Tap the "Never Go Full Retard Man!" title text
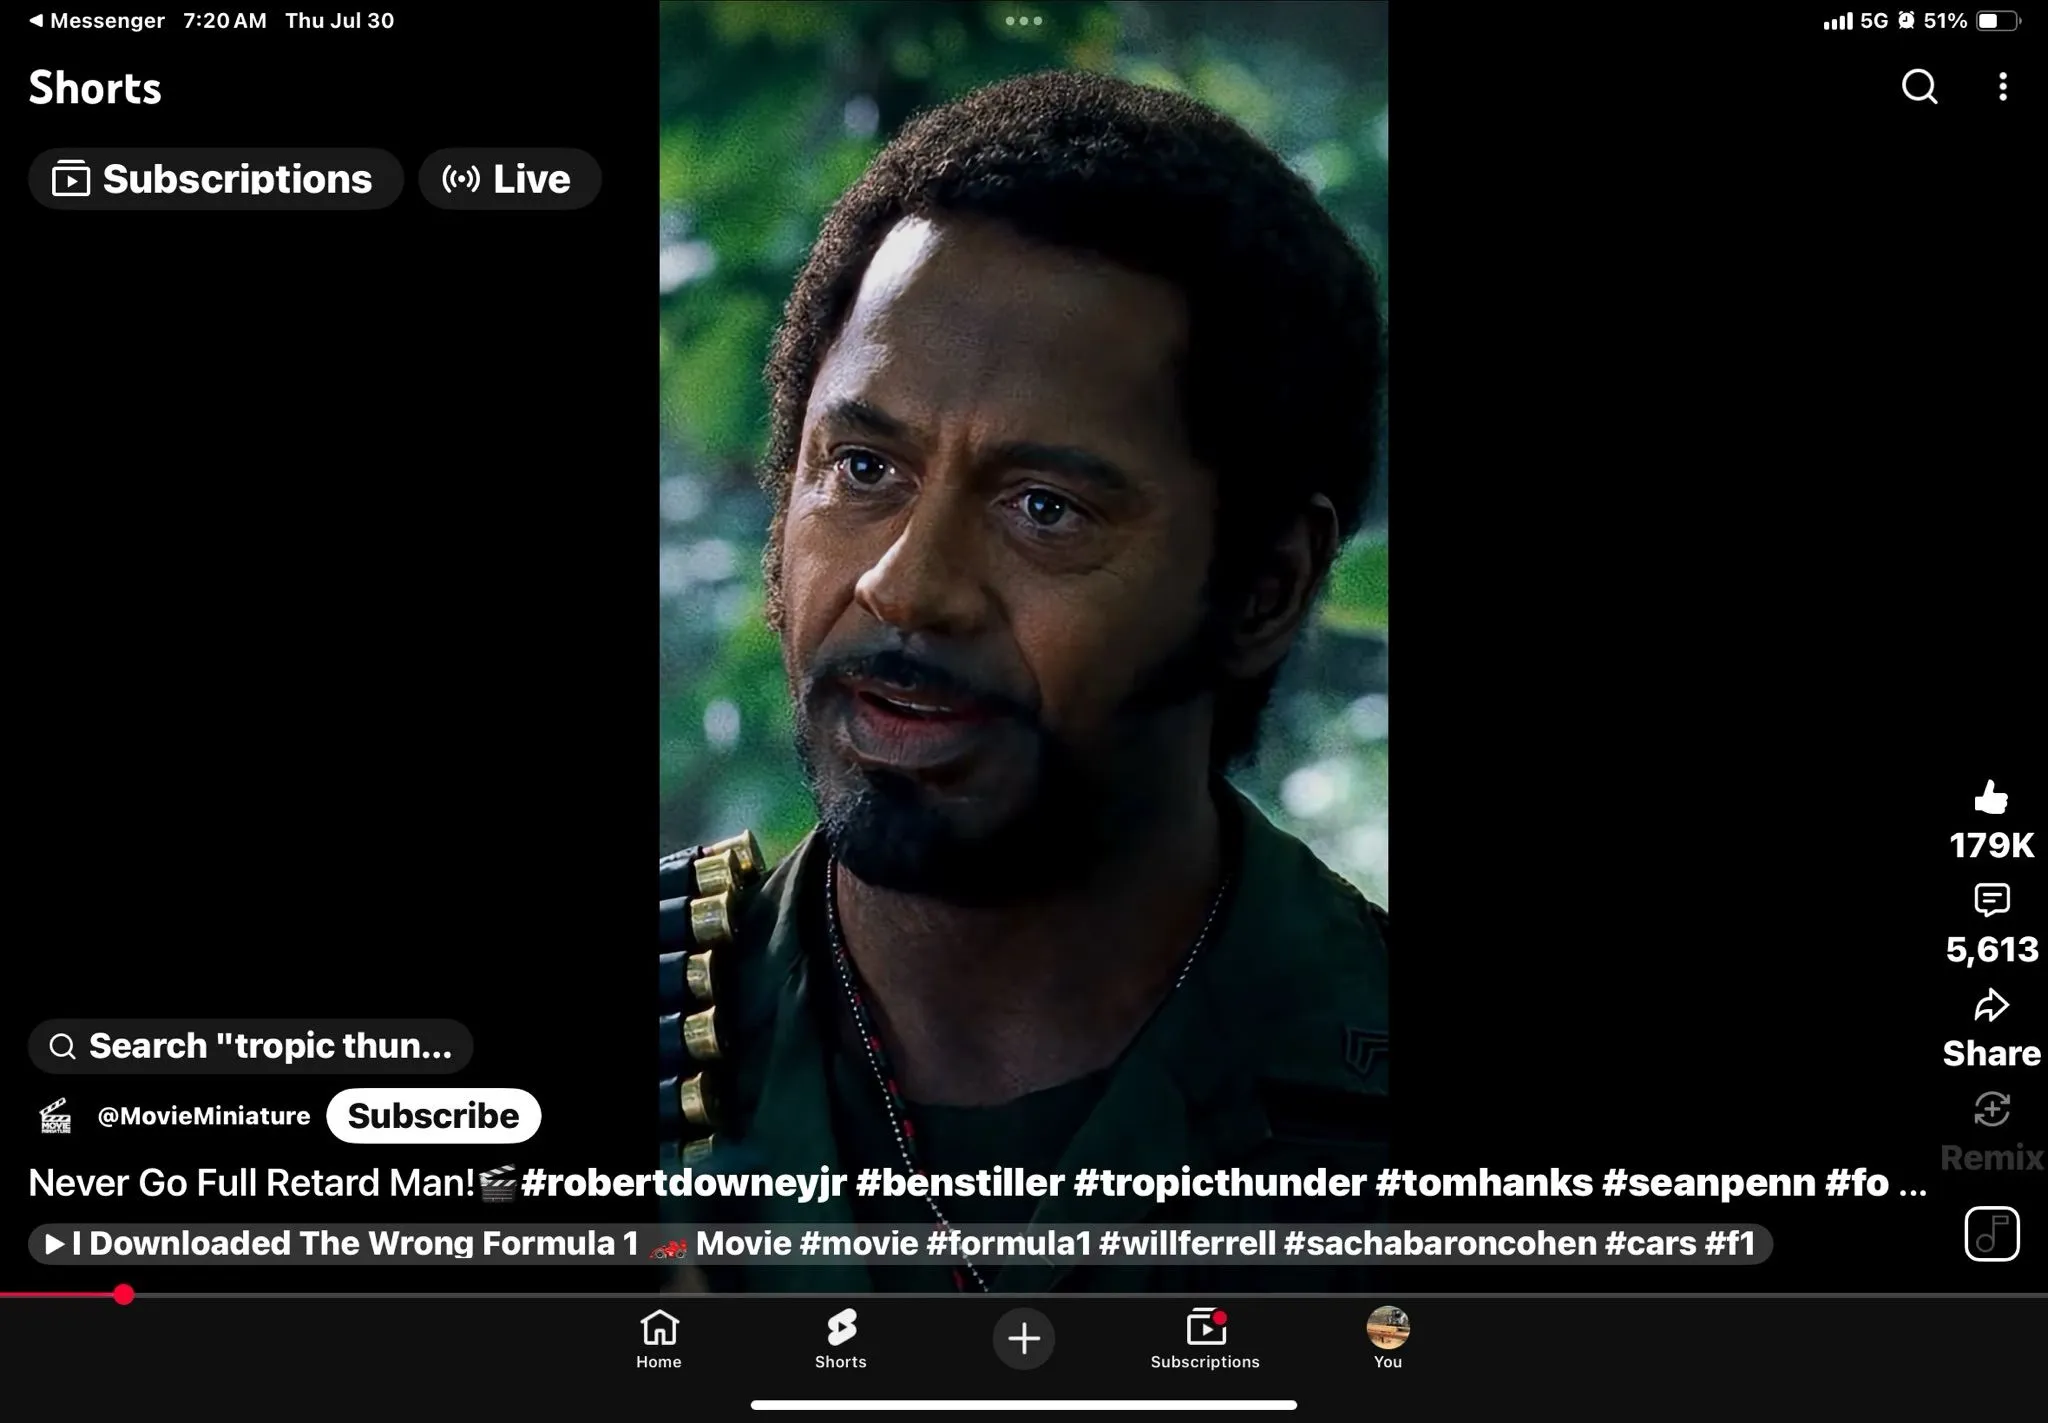Viewport: 2048px width, 1423px height. pyautogui.click(x=251, y=1183)
